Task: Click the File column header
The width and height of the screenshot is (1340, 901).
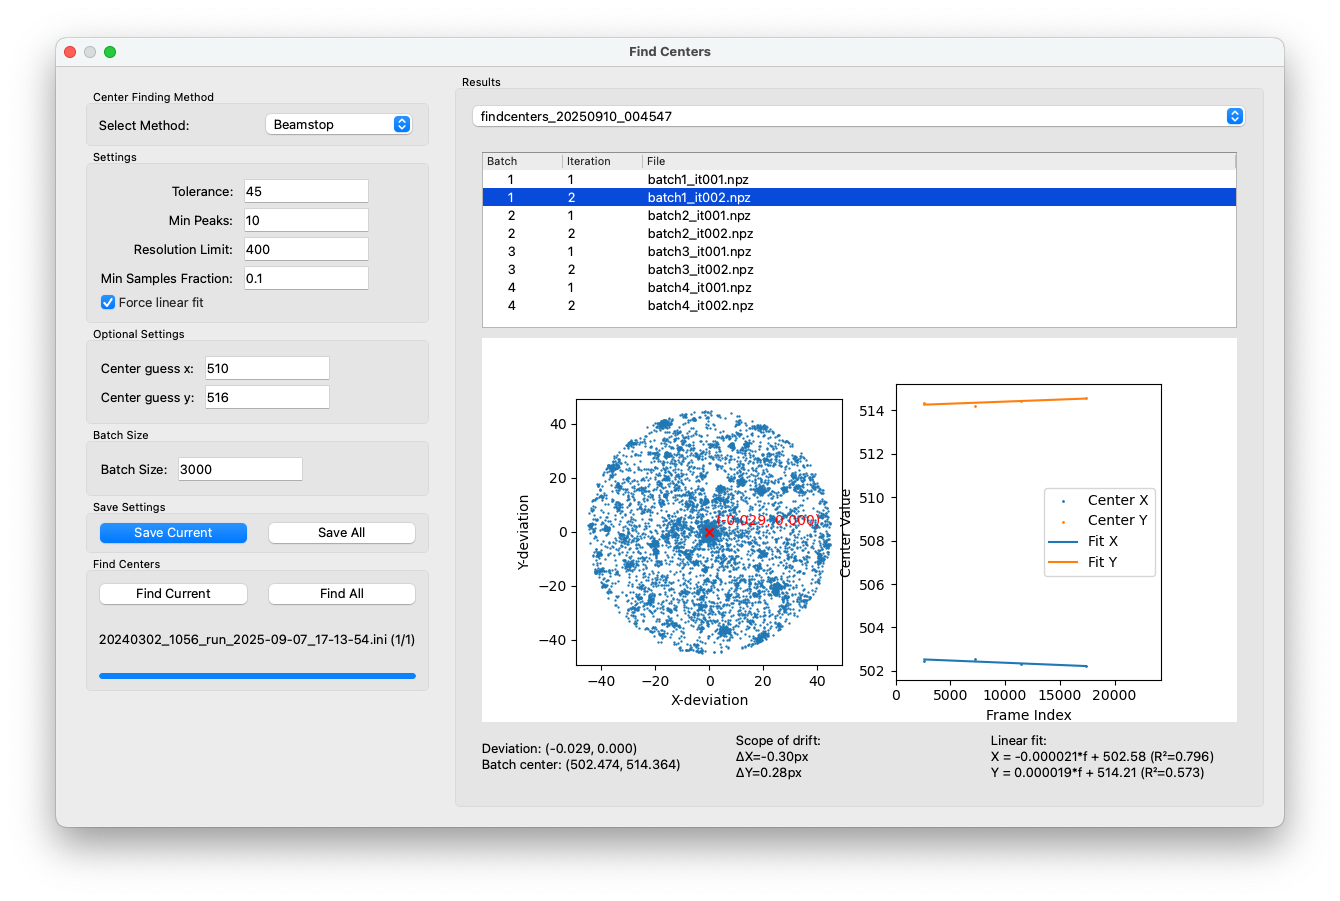Action: tap(939, 161)
